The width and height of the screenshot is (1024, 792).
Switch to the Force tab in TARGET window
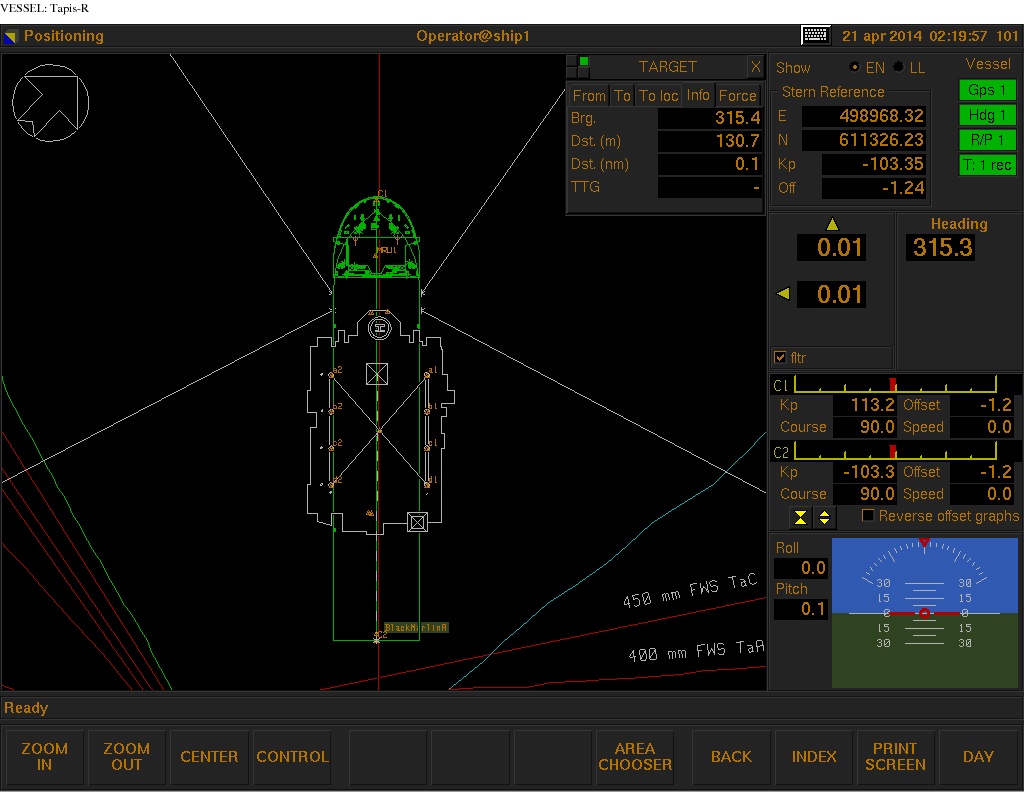[738, 95]
